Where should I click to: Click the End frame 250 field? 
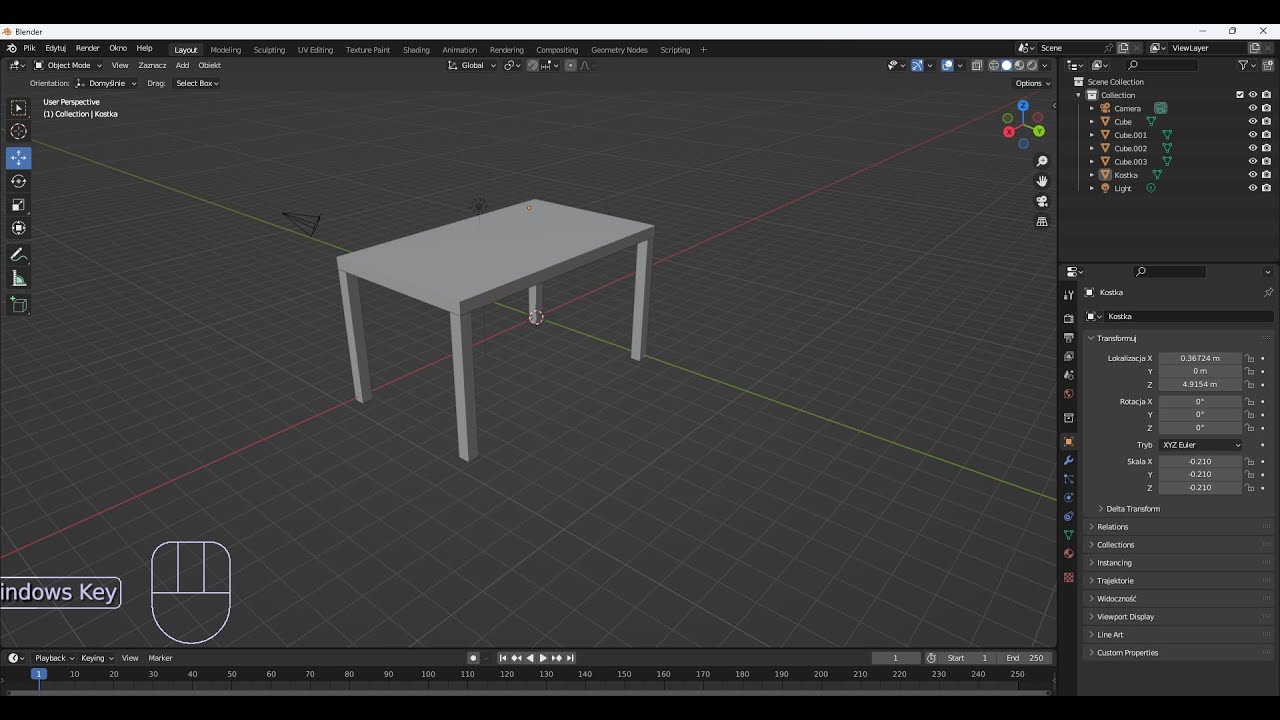point(1025,658)
